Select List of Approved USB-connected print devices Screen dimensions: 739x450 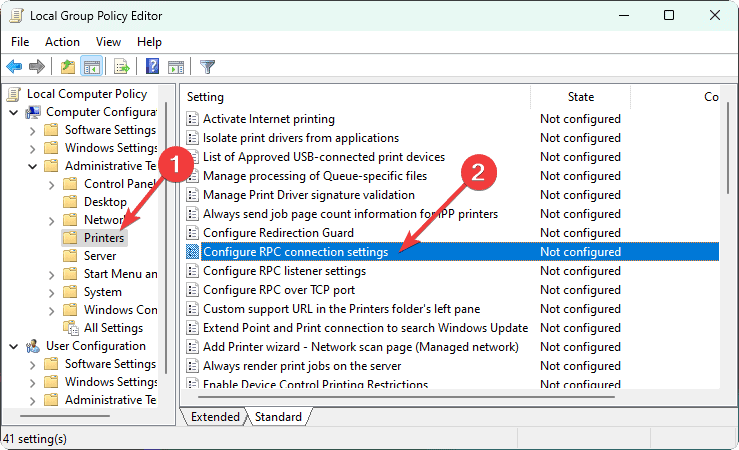pos(324,157)
